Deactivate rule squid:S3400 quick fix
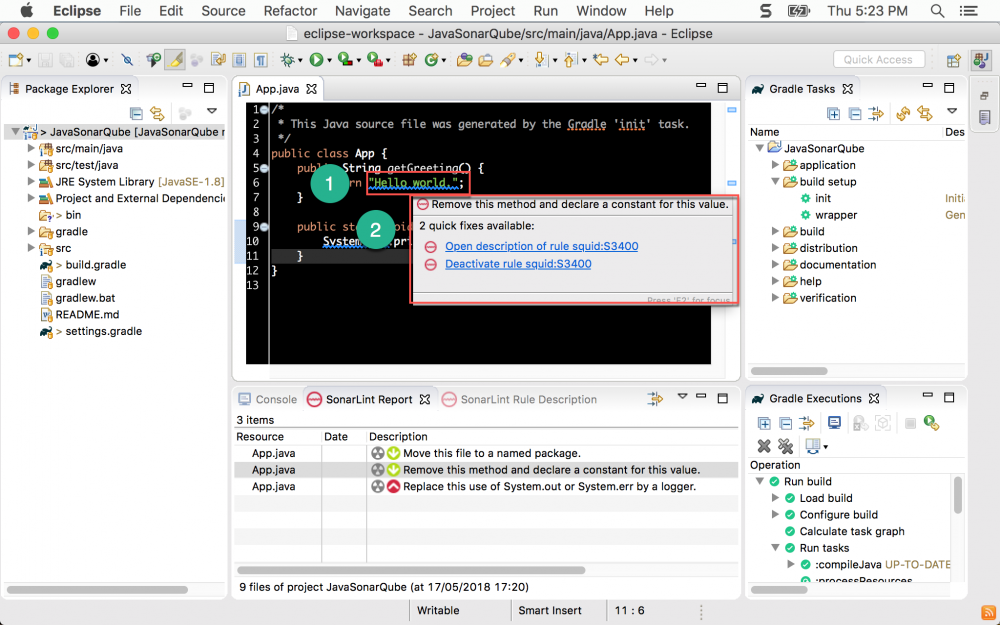 [x=518, y=264]
